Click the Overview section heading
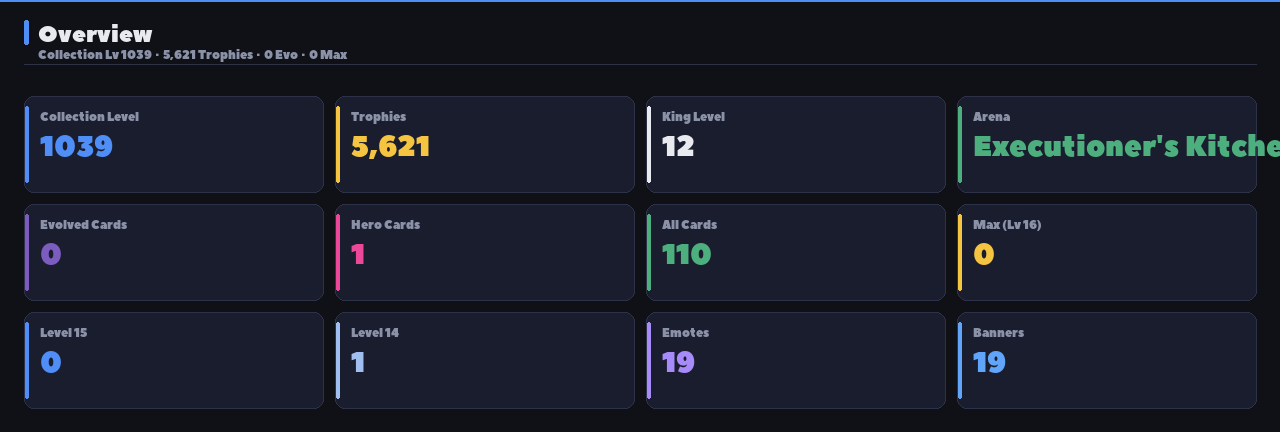 tap(96, 34)
